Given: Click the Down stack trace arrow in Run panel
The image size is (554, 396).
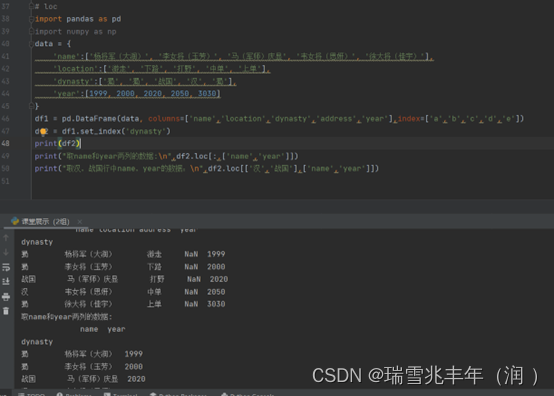Looking at the screenshot, I should (6, 252).
